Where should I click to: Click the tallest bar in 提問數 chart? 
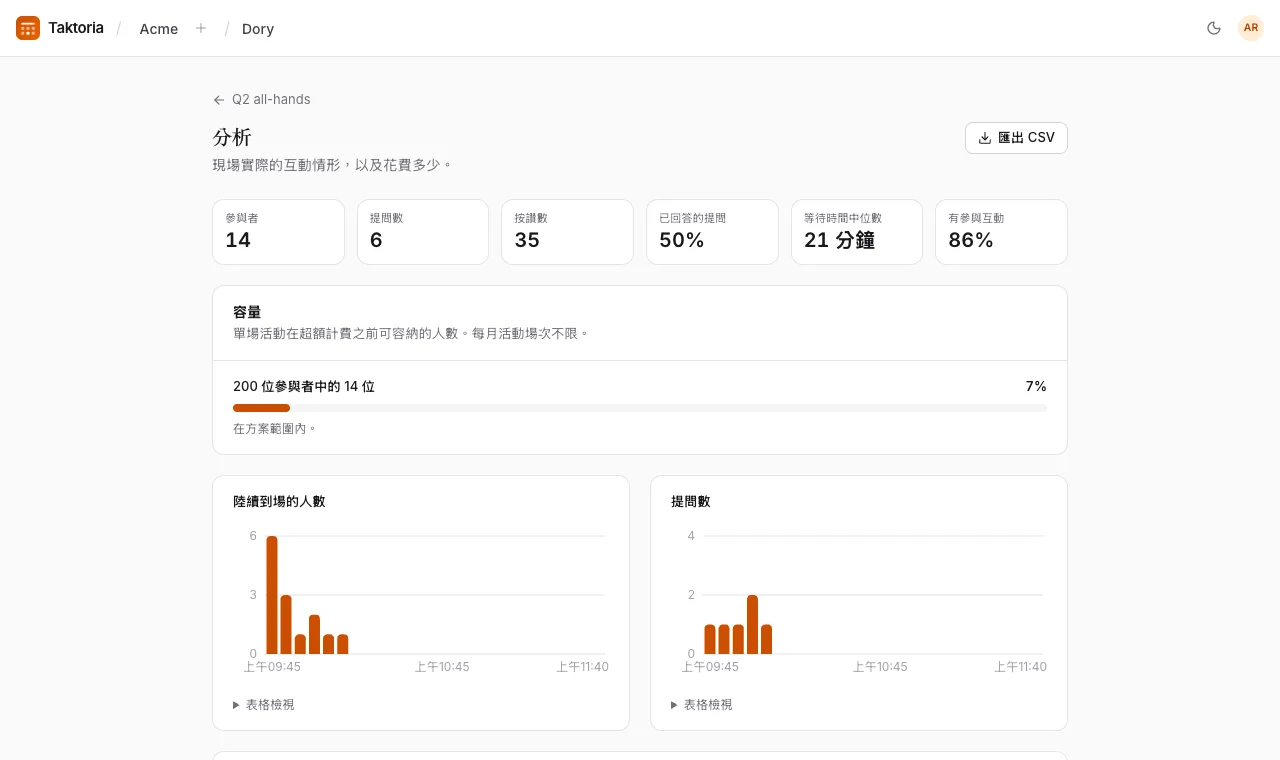[x=752, y=624]
